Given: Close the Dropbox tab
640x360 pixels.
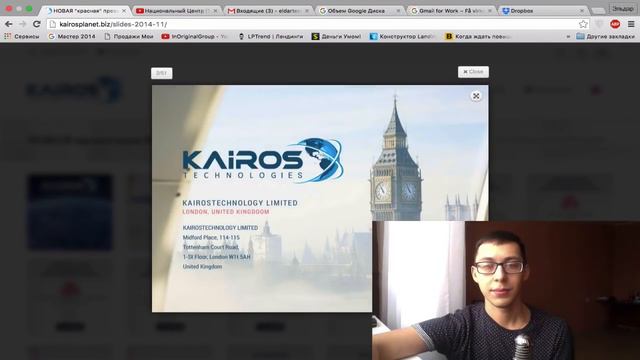Looking at the screenshot, I should (x=582, y=11).
